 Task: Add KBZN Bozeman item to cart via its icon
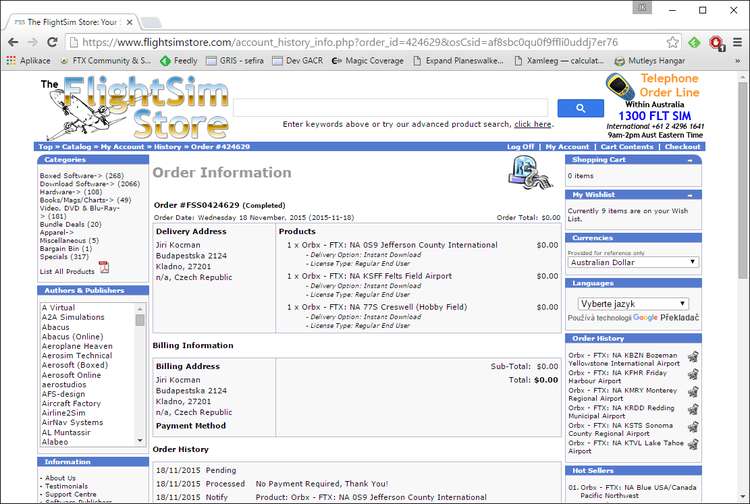tap(693, 356)
